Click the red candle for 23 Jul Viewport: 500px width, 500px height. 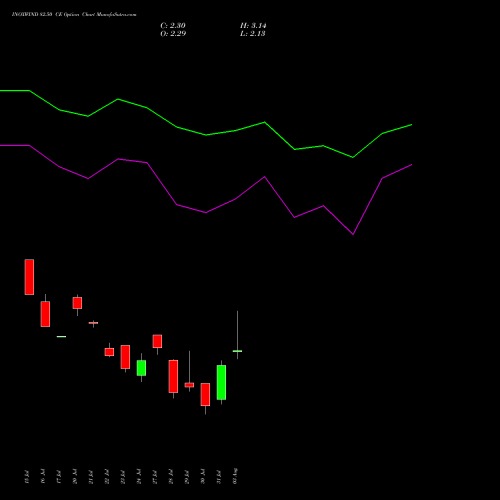125,357
